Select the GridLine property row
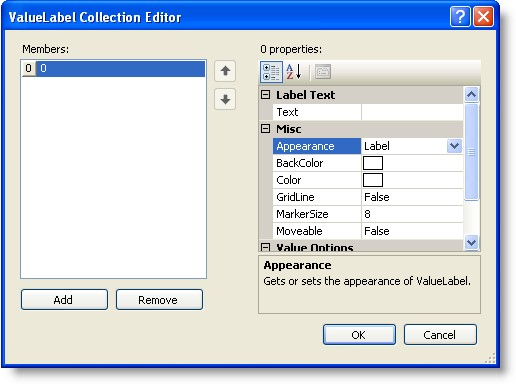The width and height of the screenshot is (516, 384). [368, 197]
